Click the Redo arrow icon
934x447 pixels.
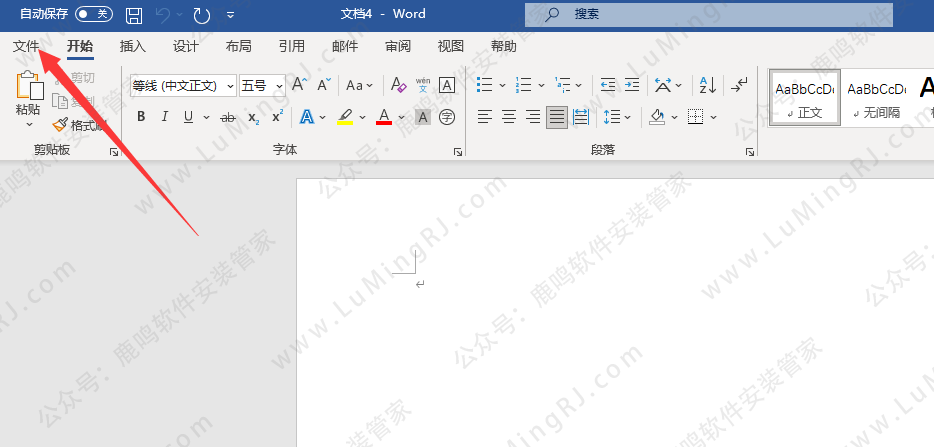tap(202, 15)
